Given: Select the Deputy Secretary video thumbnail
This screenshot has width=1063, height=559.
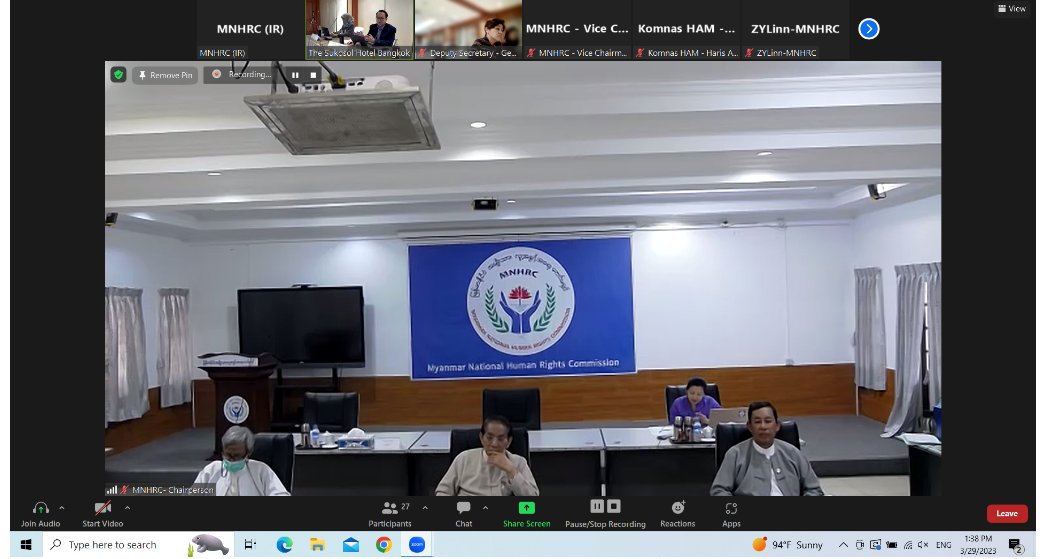Looking at the screenshot, I should 468,29.
